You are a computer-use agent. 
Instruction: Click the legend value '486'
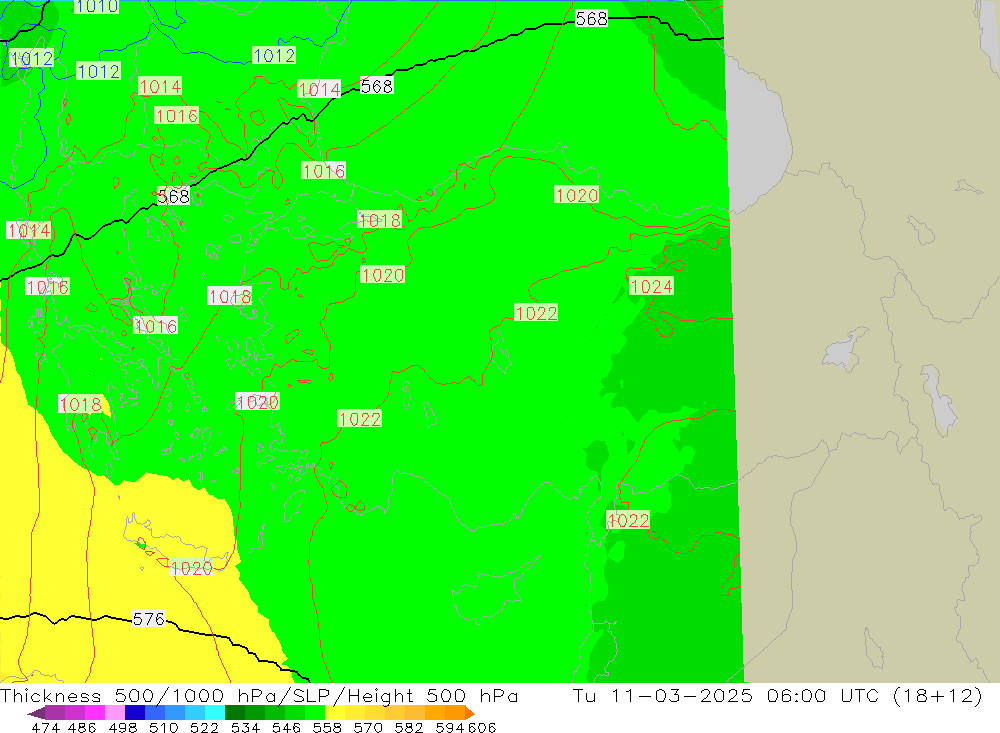click(x=82, y=727)
